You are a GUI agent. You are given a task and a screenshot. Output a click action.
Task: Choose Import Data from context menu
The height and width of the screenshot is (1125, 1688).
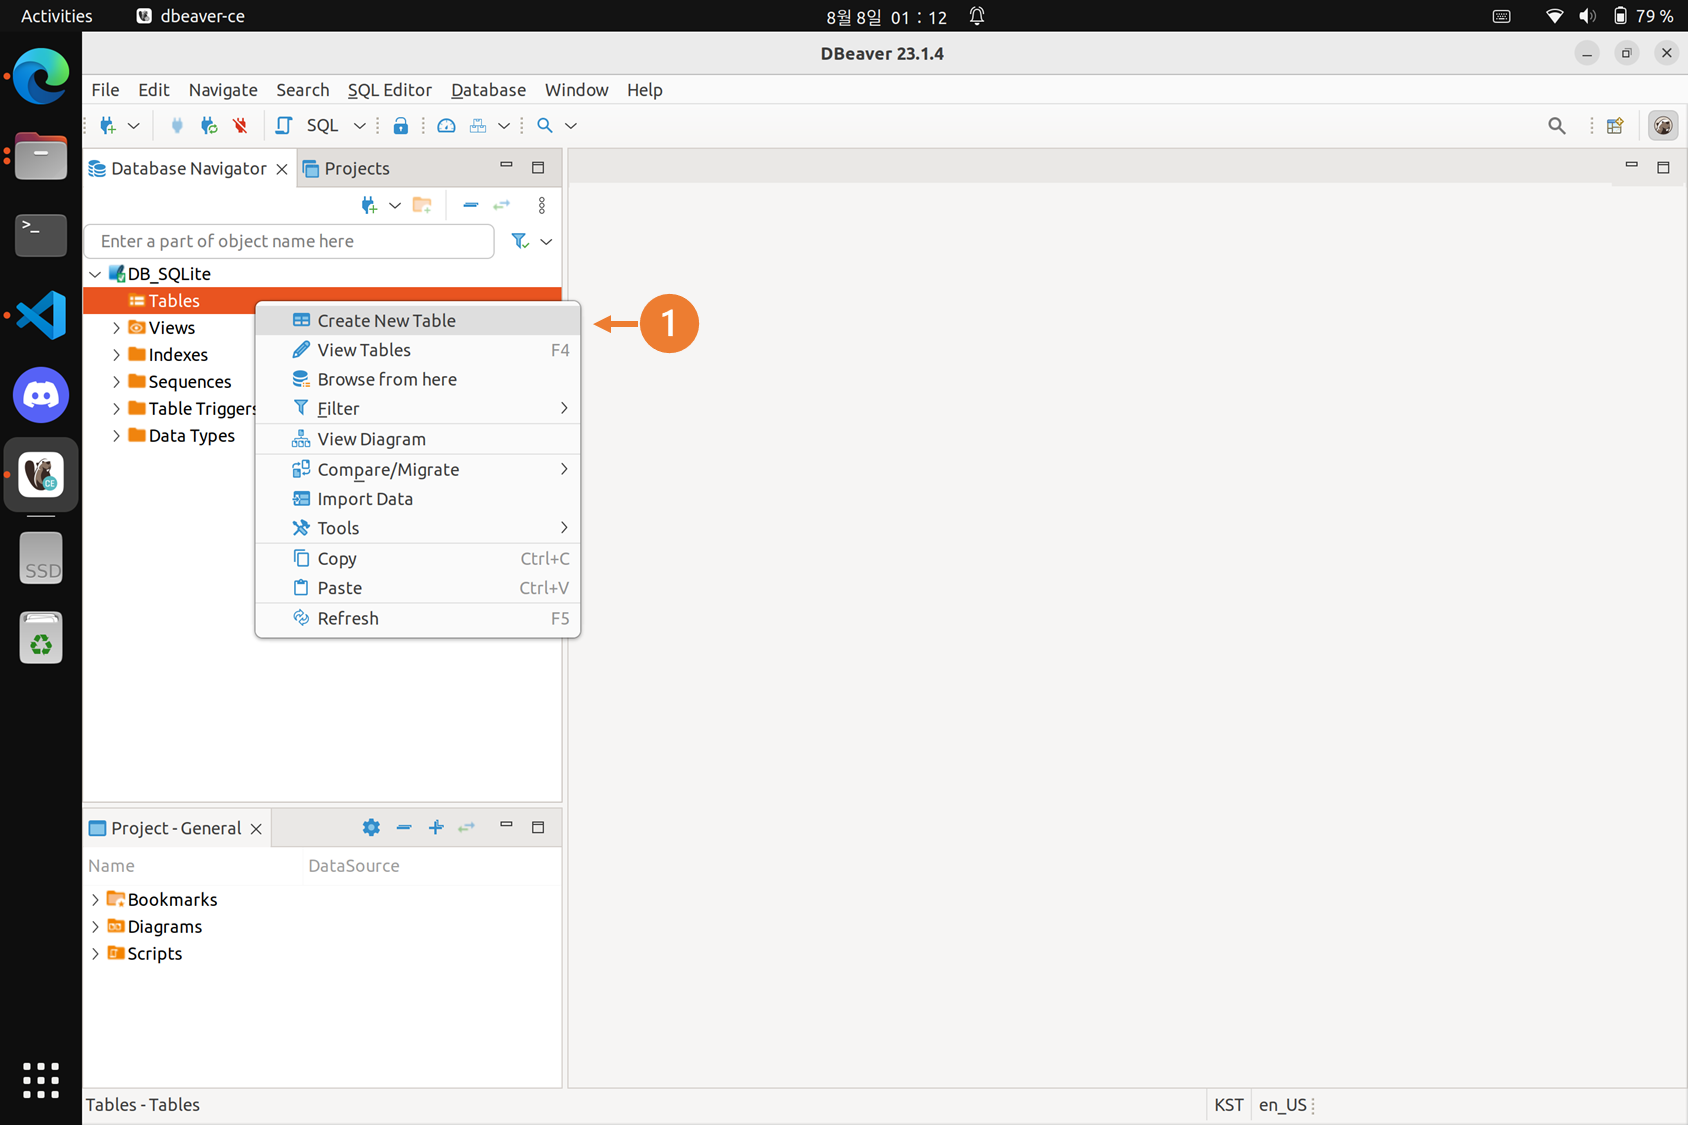click(x=418, y=498)
